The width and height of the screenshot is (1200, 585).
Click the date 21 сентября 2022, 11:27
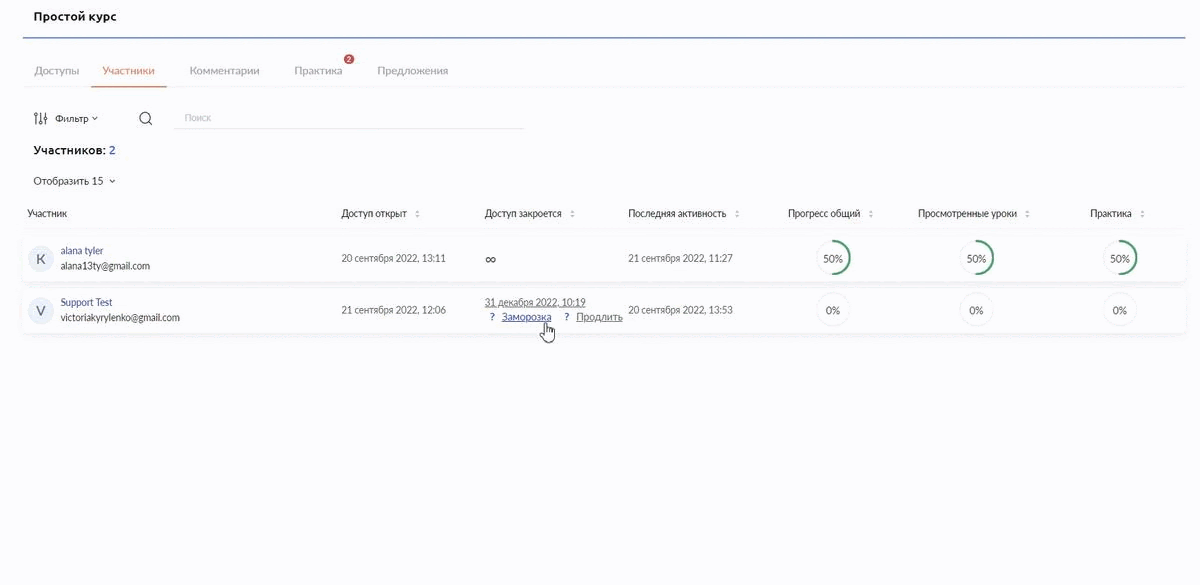click(x=680, y=258)
